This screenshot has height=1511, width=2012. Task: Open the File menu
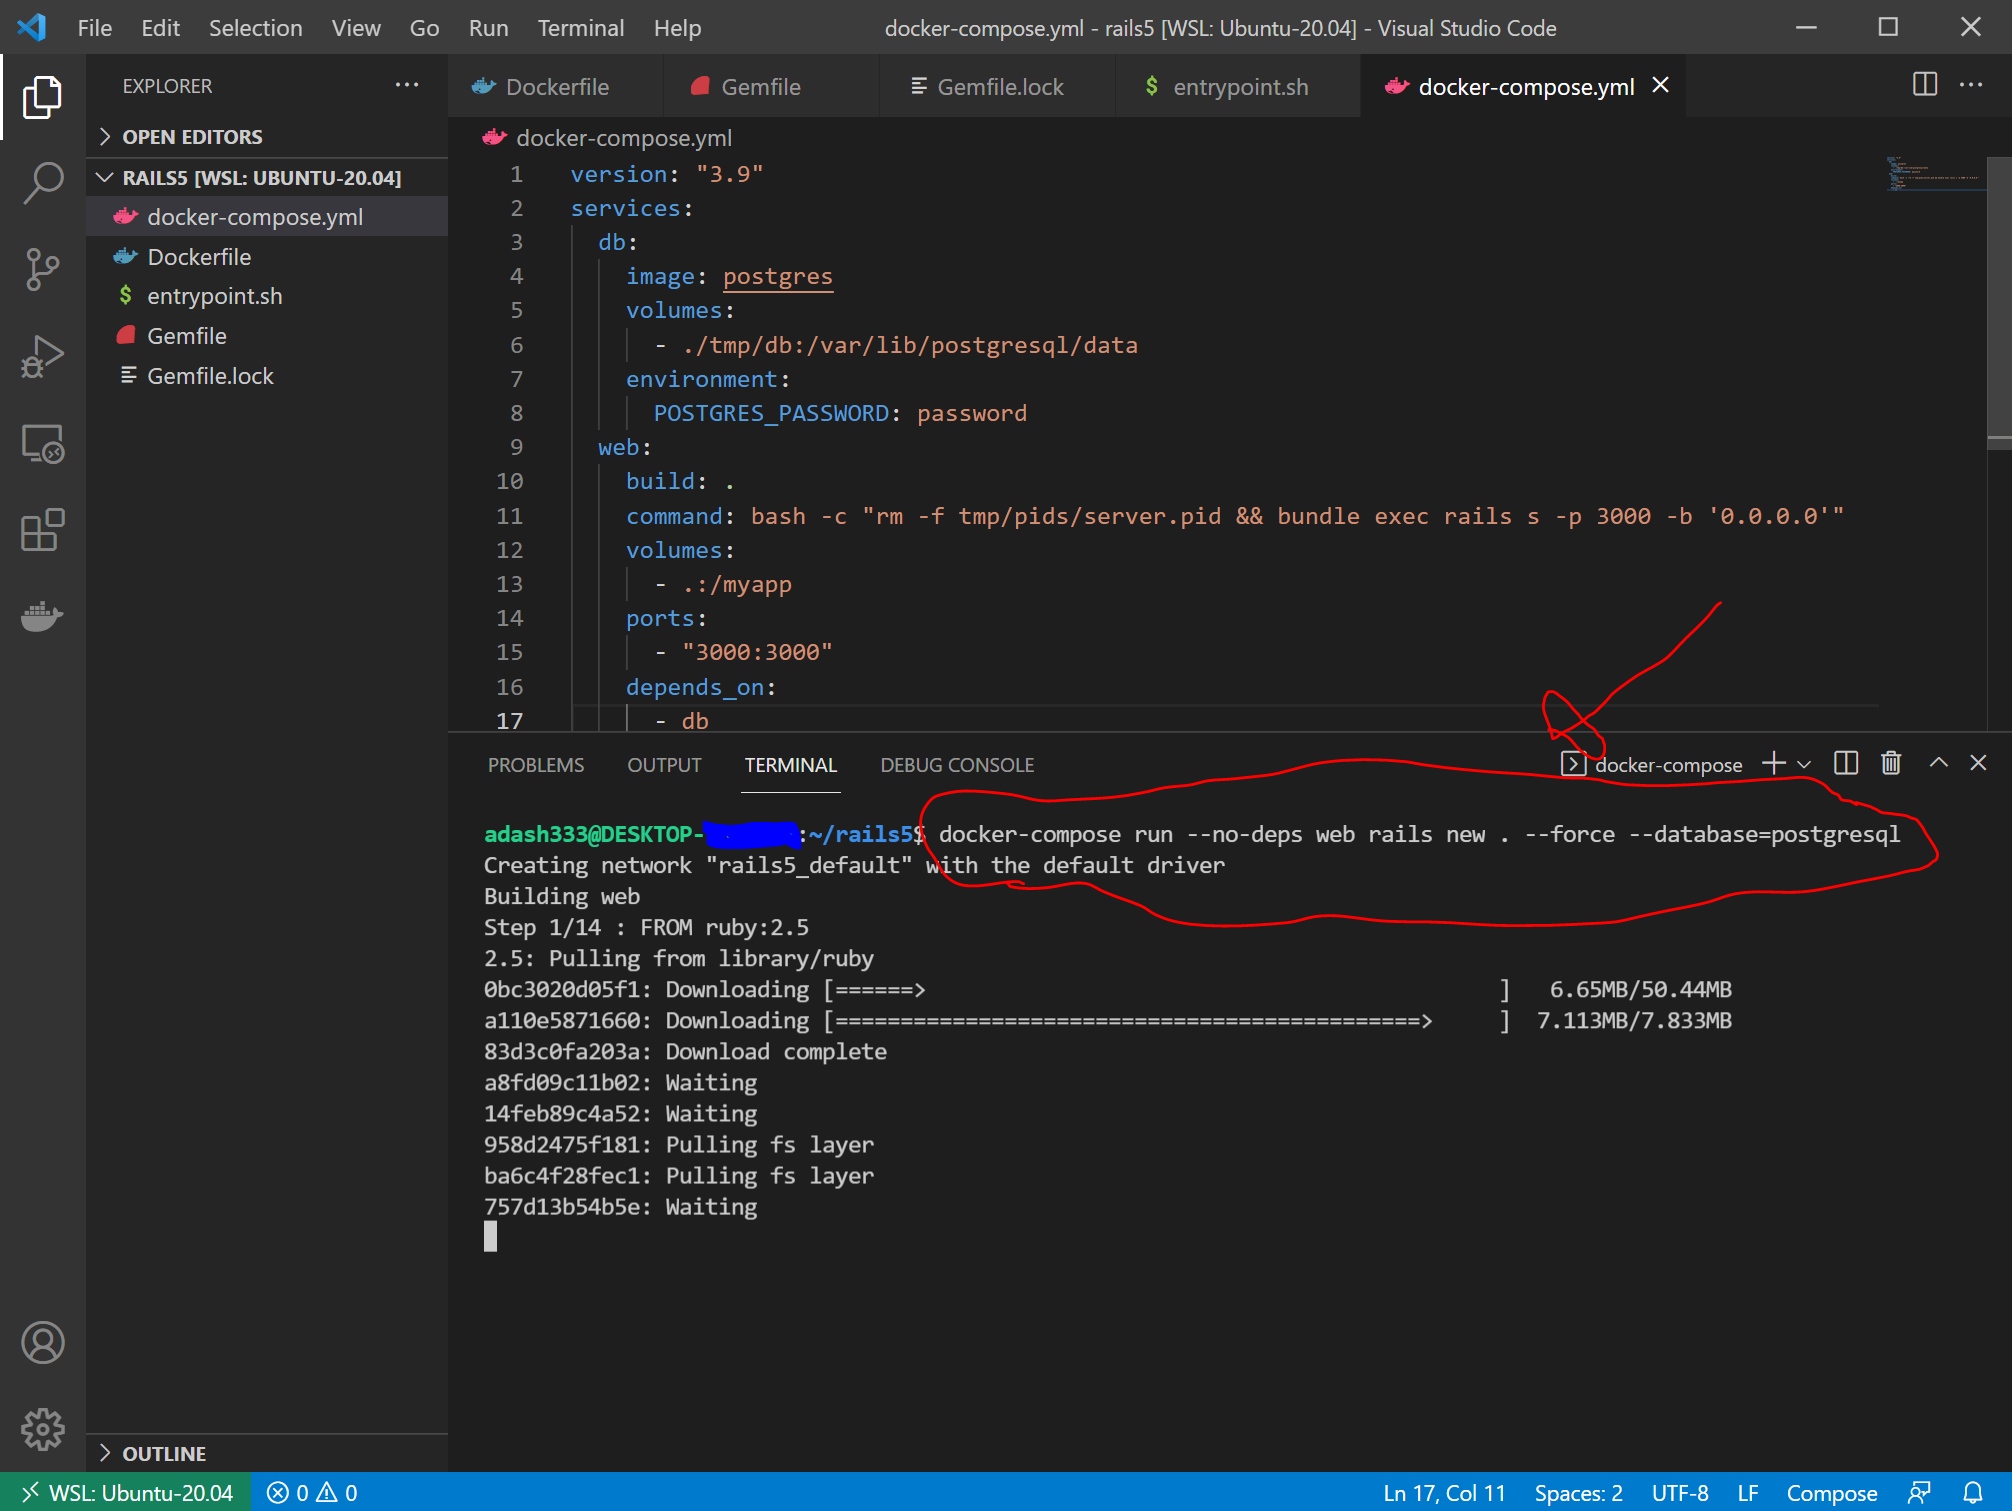point(94,28)
